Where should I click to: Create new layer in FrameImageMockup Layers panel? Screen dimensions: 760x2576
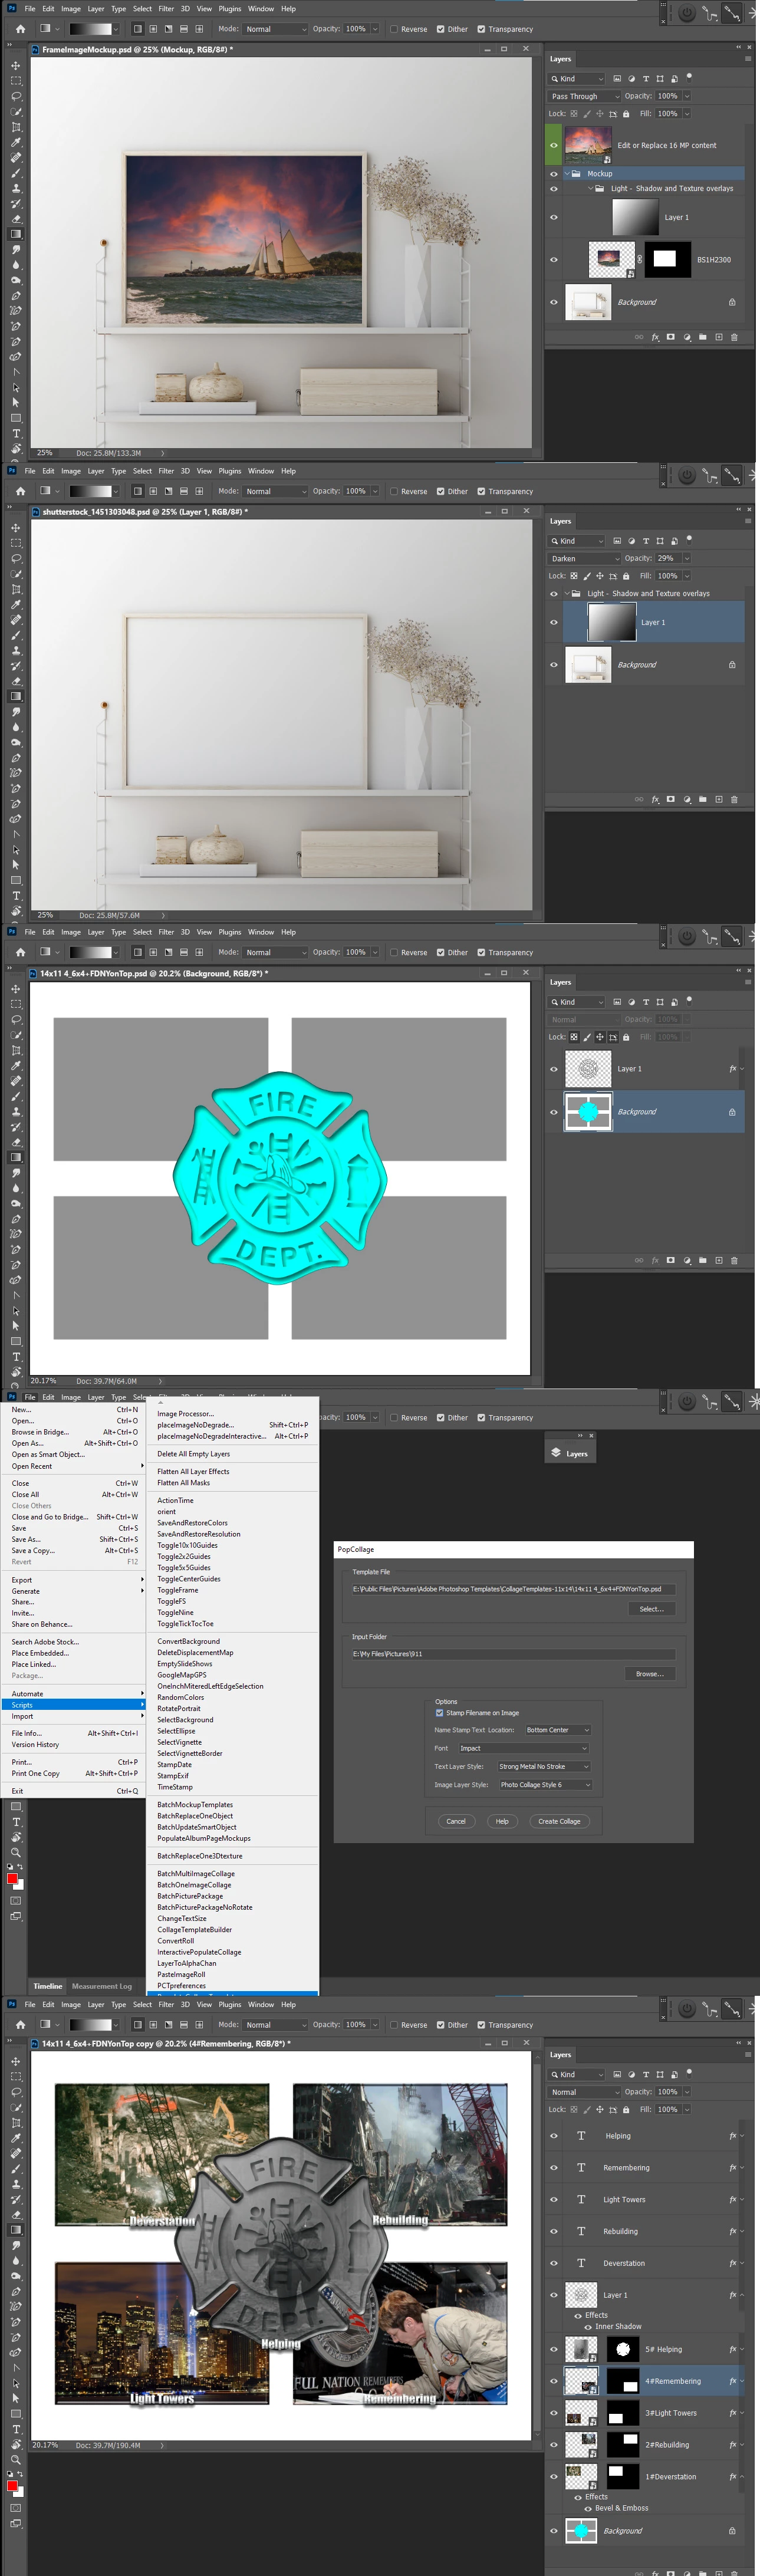click(718, 337)
